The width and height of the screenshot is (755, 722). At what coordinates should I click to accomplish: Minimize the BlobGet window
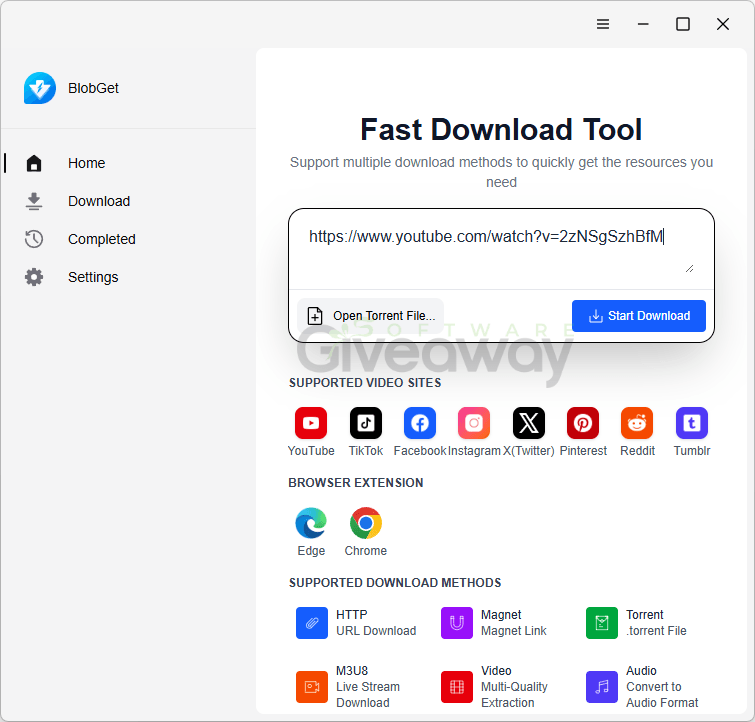point(643,24)
